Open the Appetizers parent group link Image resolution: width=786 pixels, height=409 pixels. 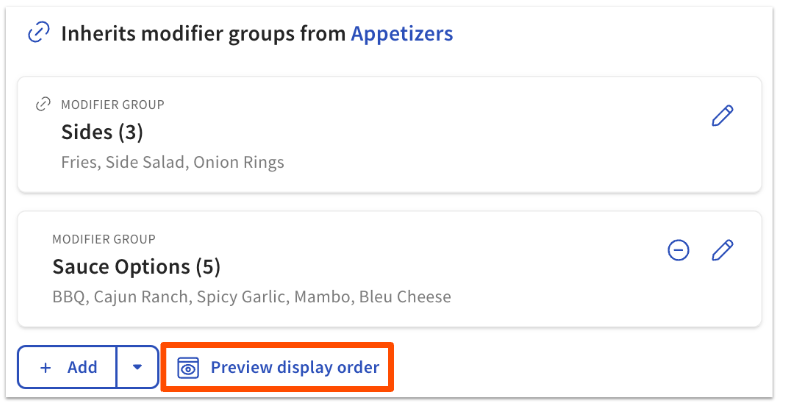point(401,33)
